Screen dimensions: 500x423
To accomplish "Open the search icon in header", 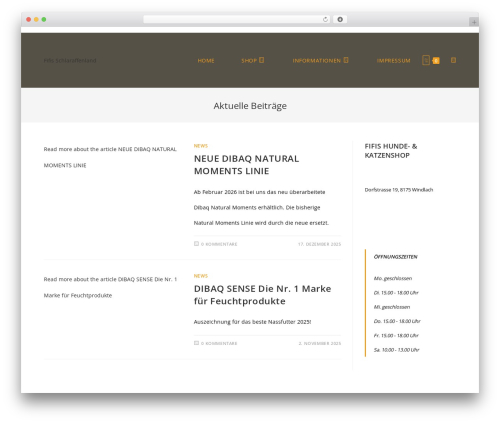I will point(453,60).
